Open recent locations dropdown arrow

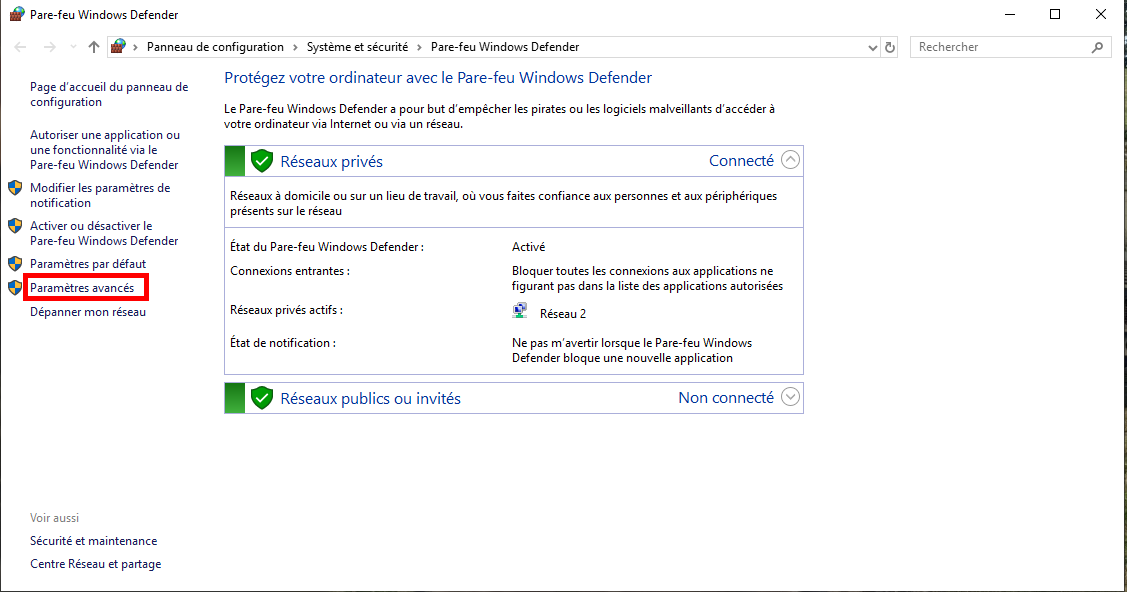tap(73, 47)
